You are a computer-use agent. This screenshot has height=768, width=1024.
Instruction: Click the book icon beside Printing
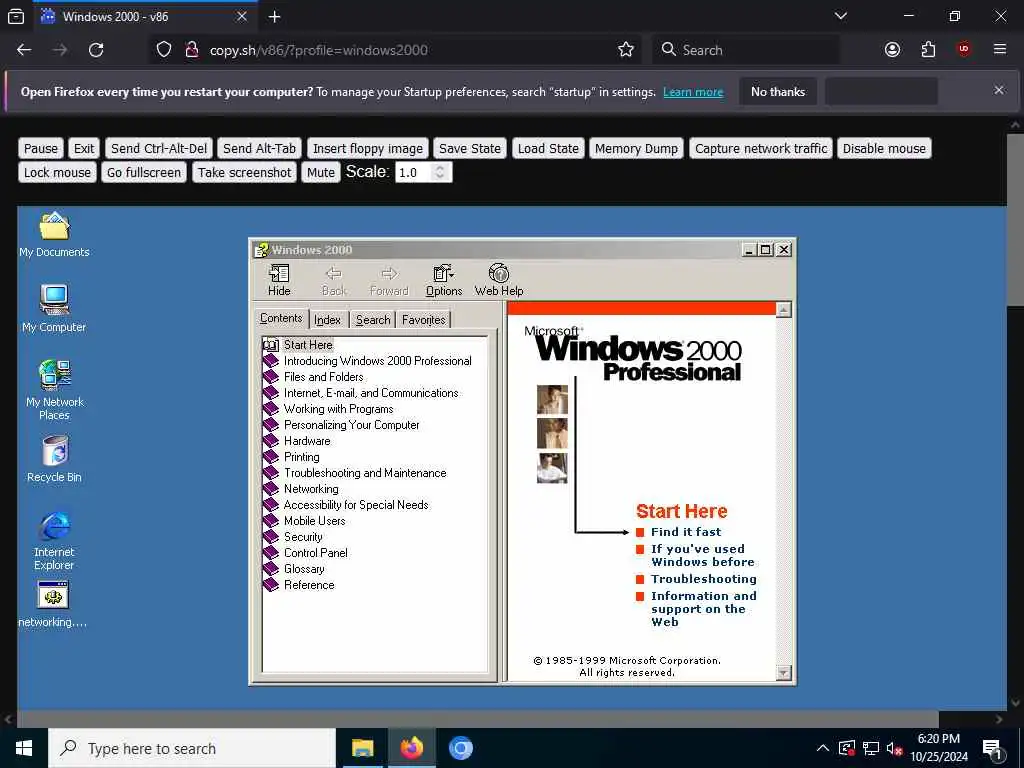click(x=271, y=457)
